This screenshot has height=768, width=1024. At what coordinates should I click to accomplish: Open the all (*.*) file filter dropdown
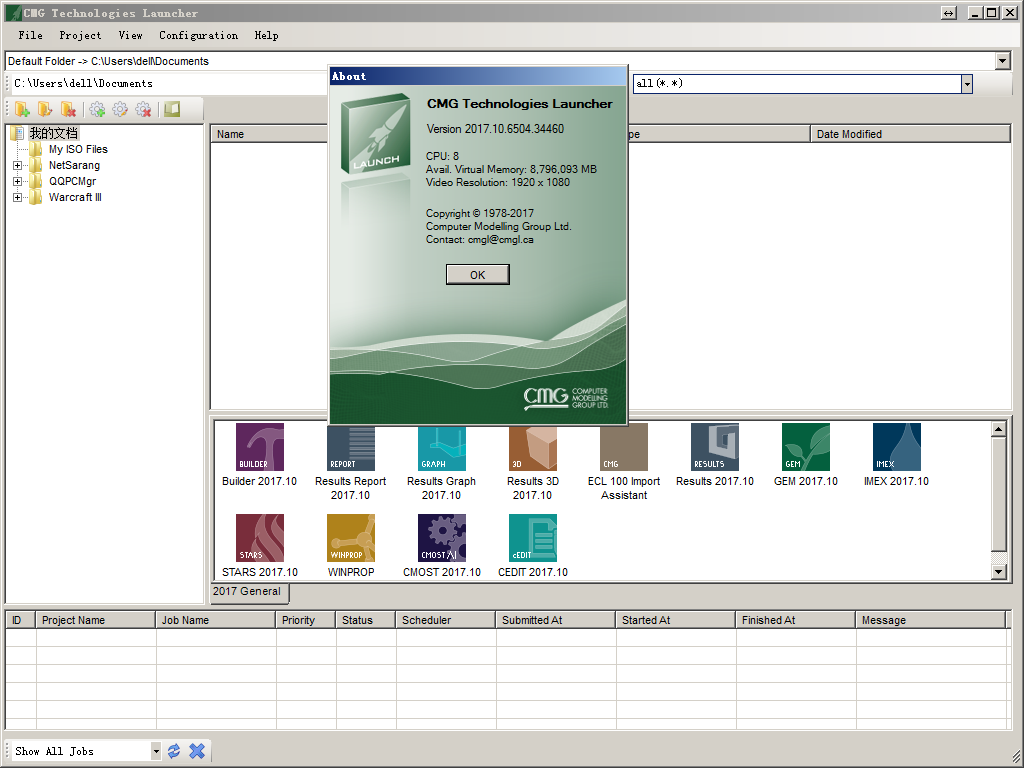point(967,84)
